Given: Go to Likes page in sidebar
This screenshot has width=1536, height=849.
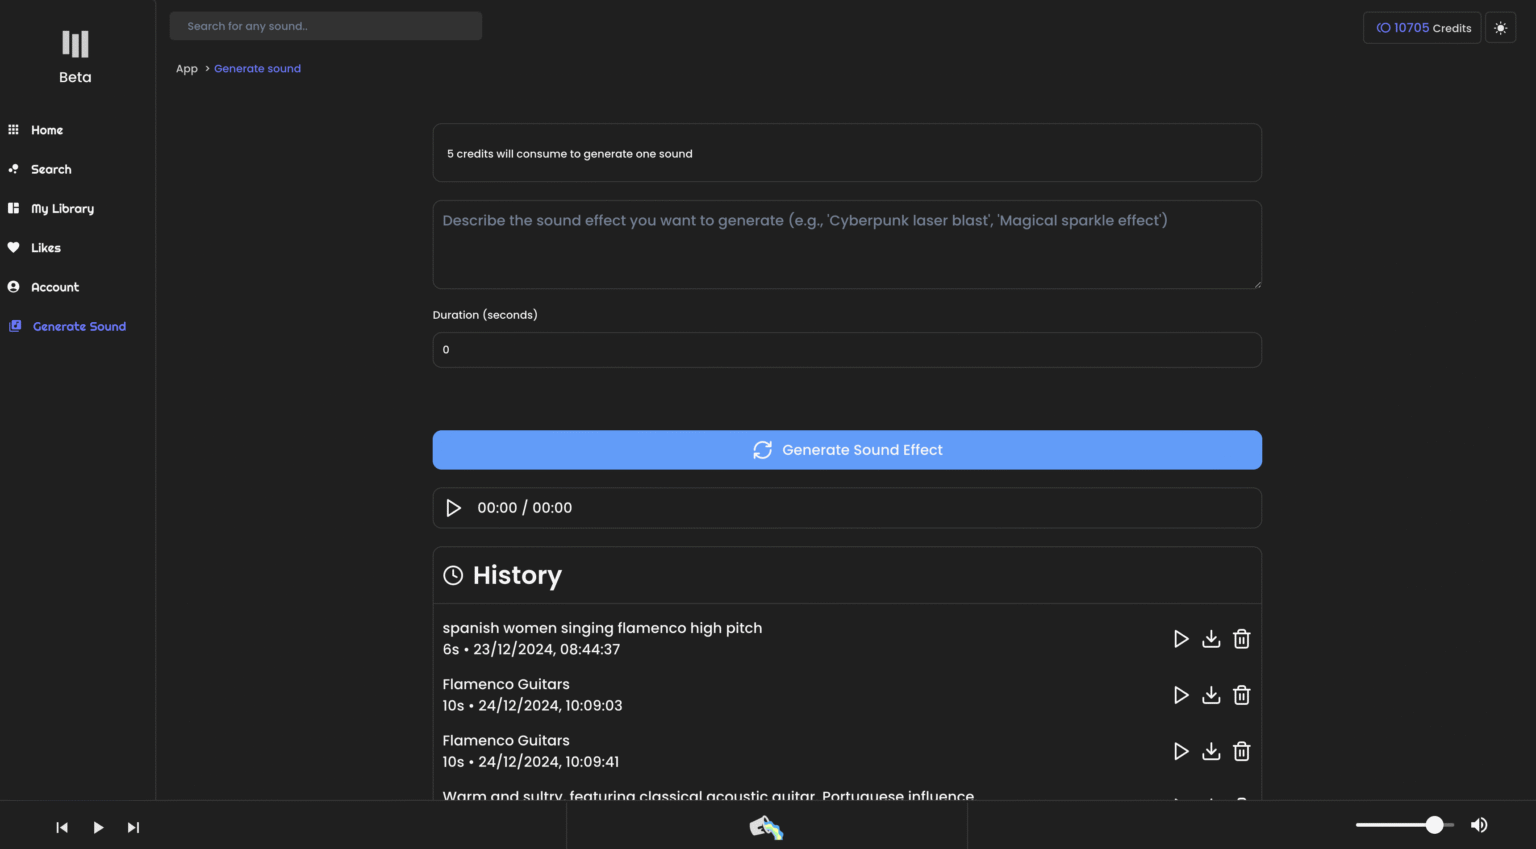Looking at the screenshot, I should point(45,248).
